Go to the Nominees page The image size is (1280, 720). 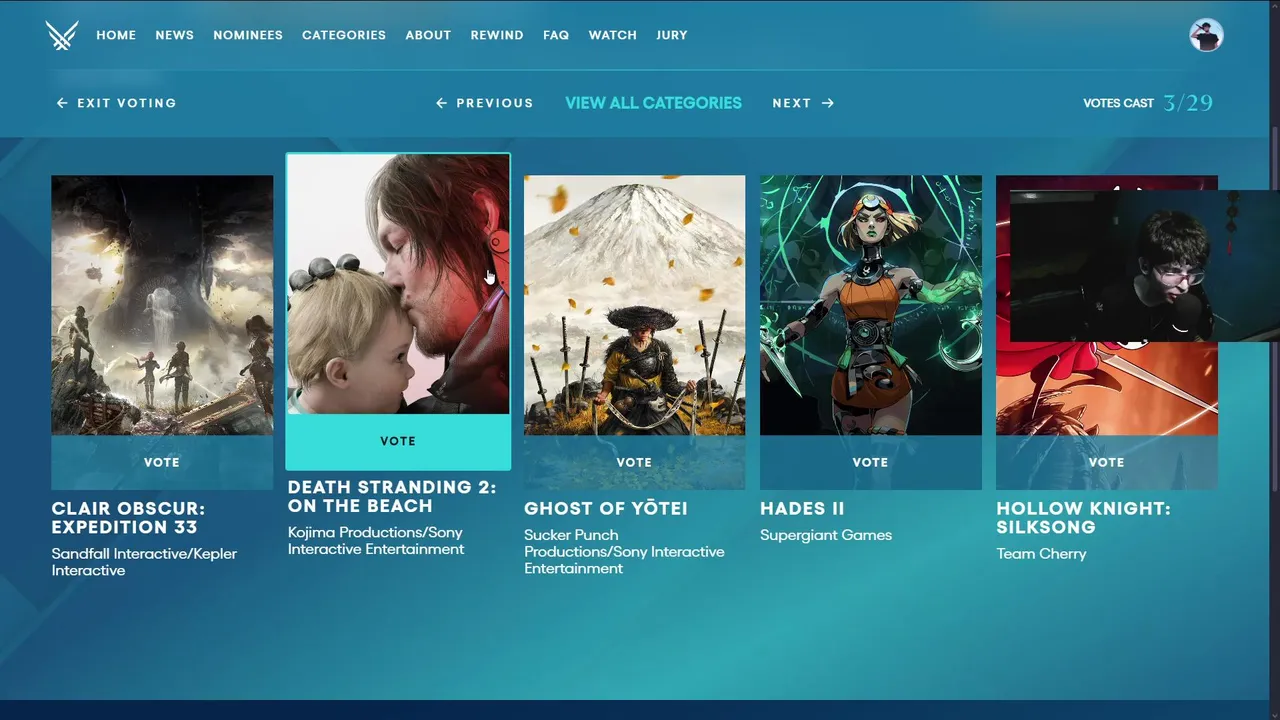click(248, 35)
